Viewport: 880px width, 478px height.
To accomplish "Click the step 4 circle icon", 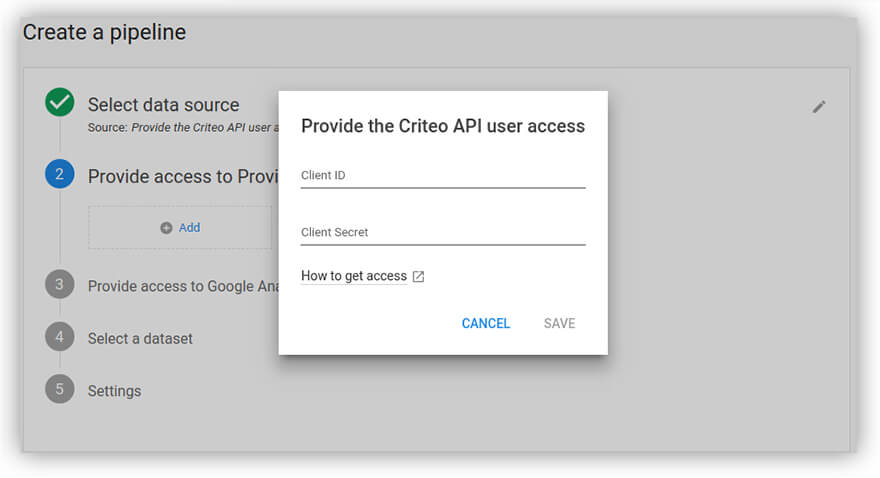I will click(x=60, y=337).
